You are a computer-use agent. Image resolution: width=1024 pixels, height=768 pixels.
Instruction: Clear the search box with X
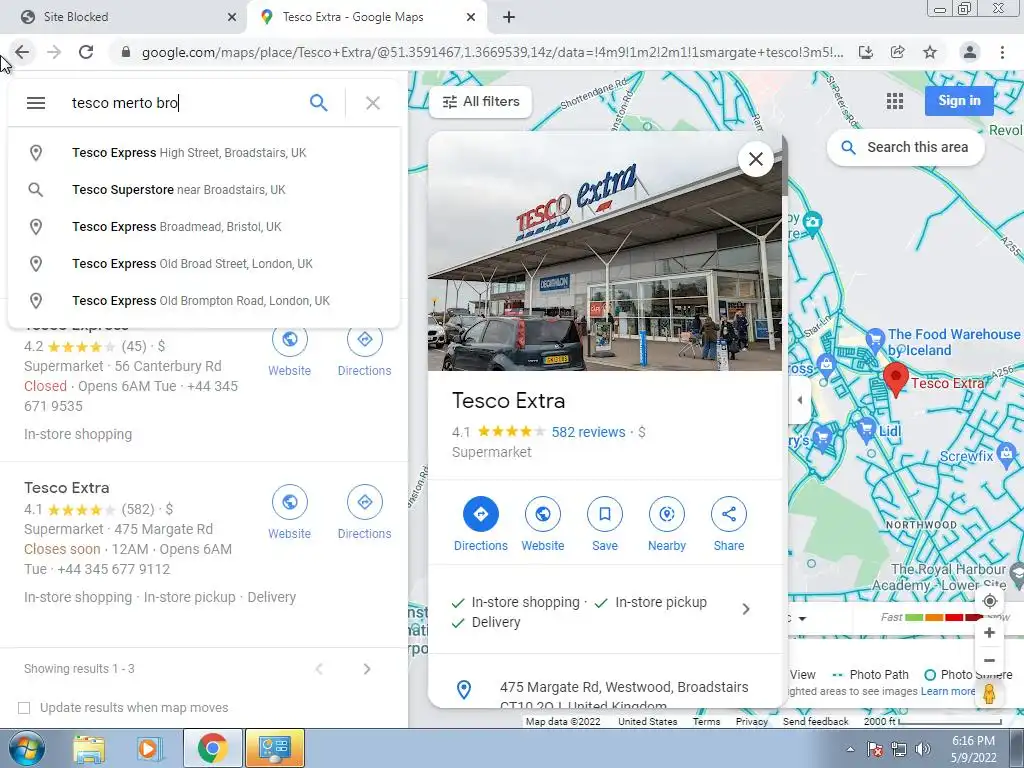(x=373, y=103)
